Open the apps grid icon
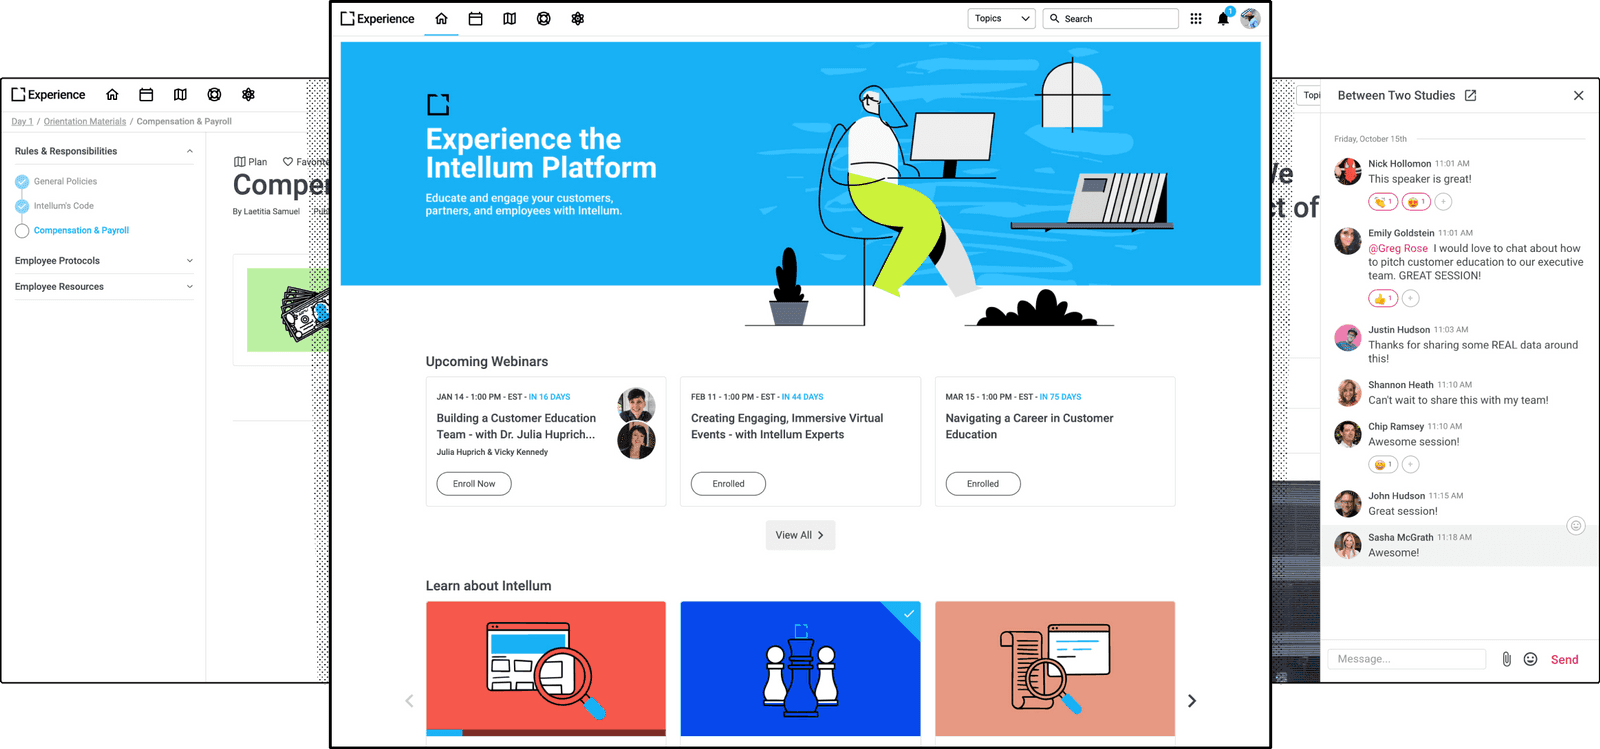This screenshot has height=749, width=1600. tap(1196, 19)
